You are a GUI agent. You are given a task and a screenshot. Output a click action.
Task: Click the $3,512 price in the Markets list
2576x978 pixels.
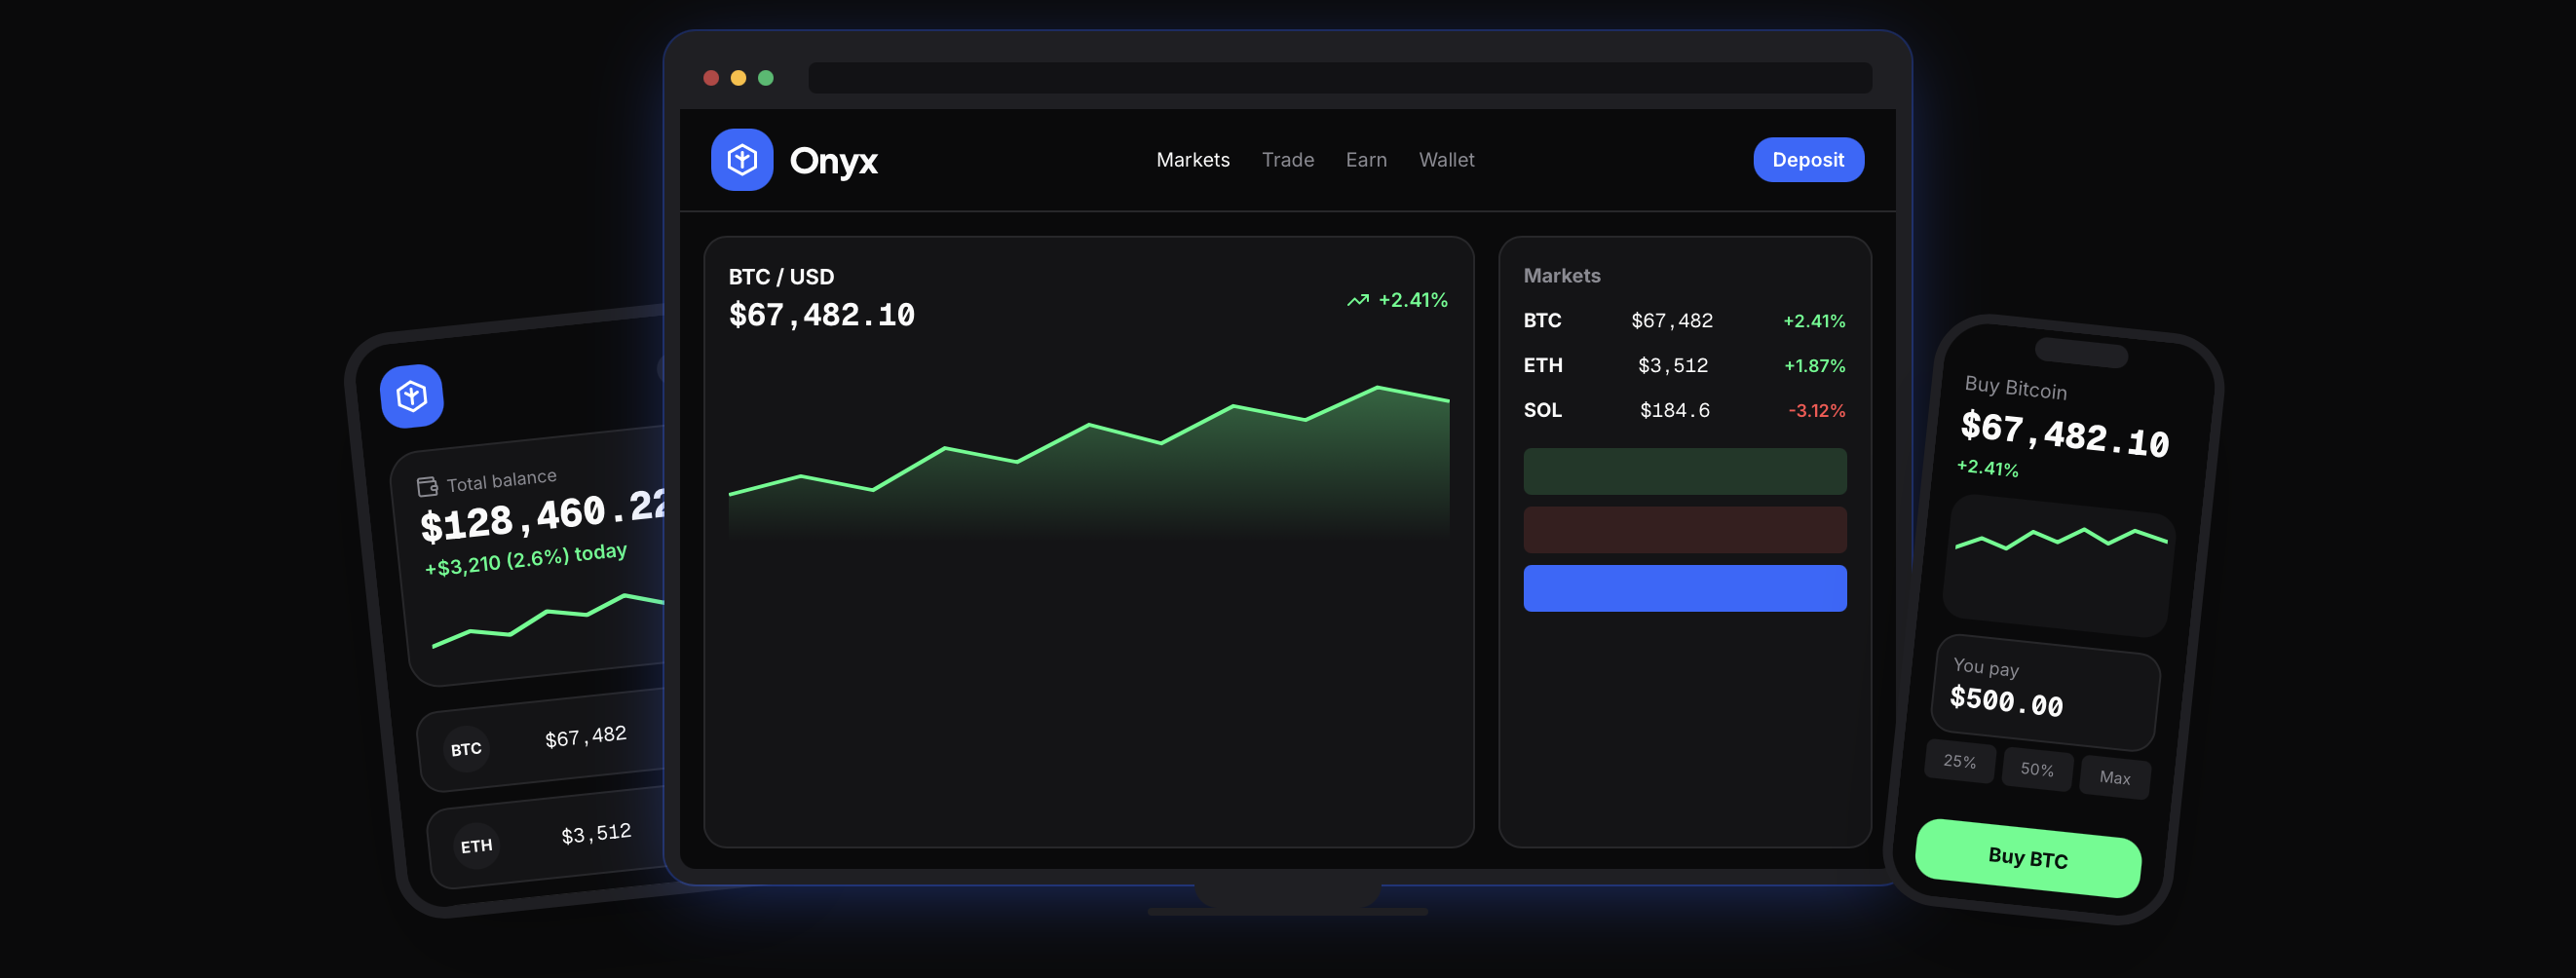tap(1673, 366)
